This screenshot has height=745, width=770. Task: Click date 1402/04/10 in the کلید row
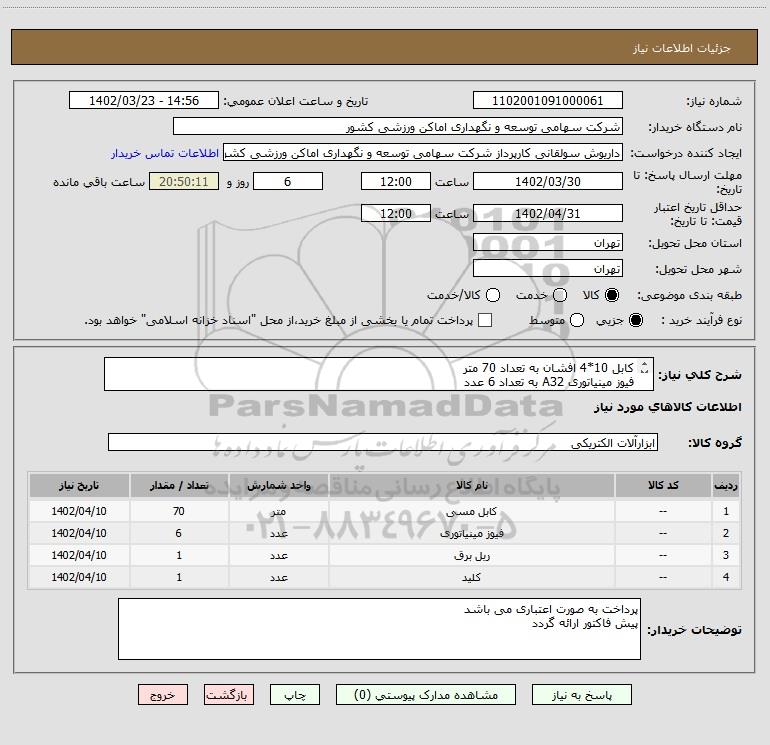point(79,577)
